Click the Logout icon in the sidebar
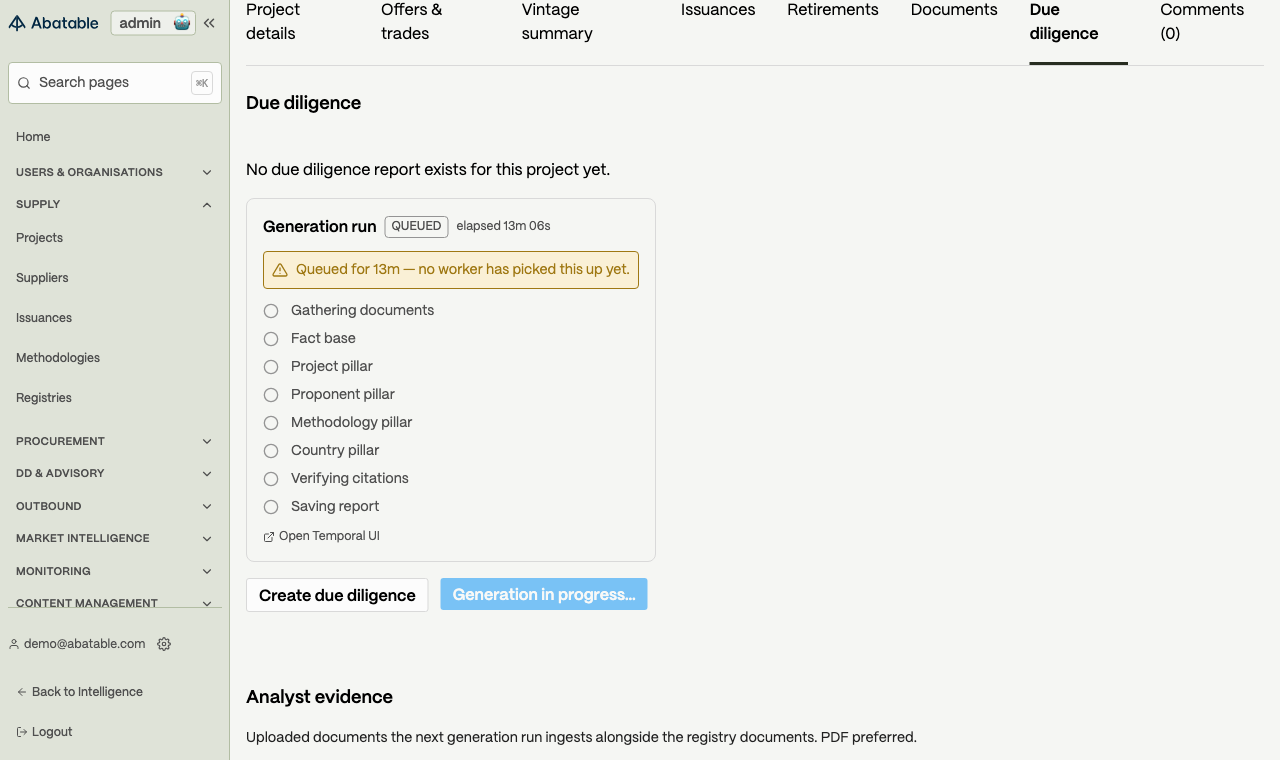The image size is (1280, 760). click(22, 732)
